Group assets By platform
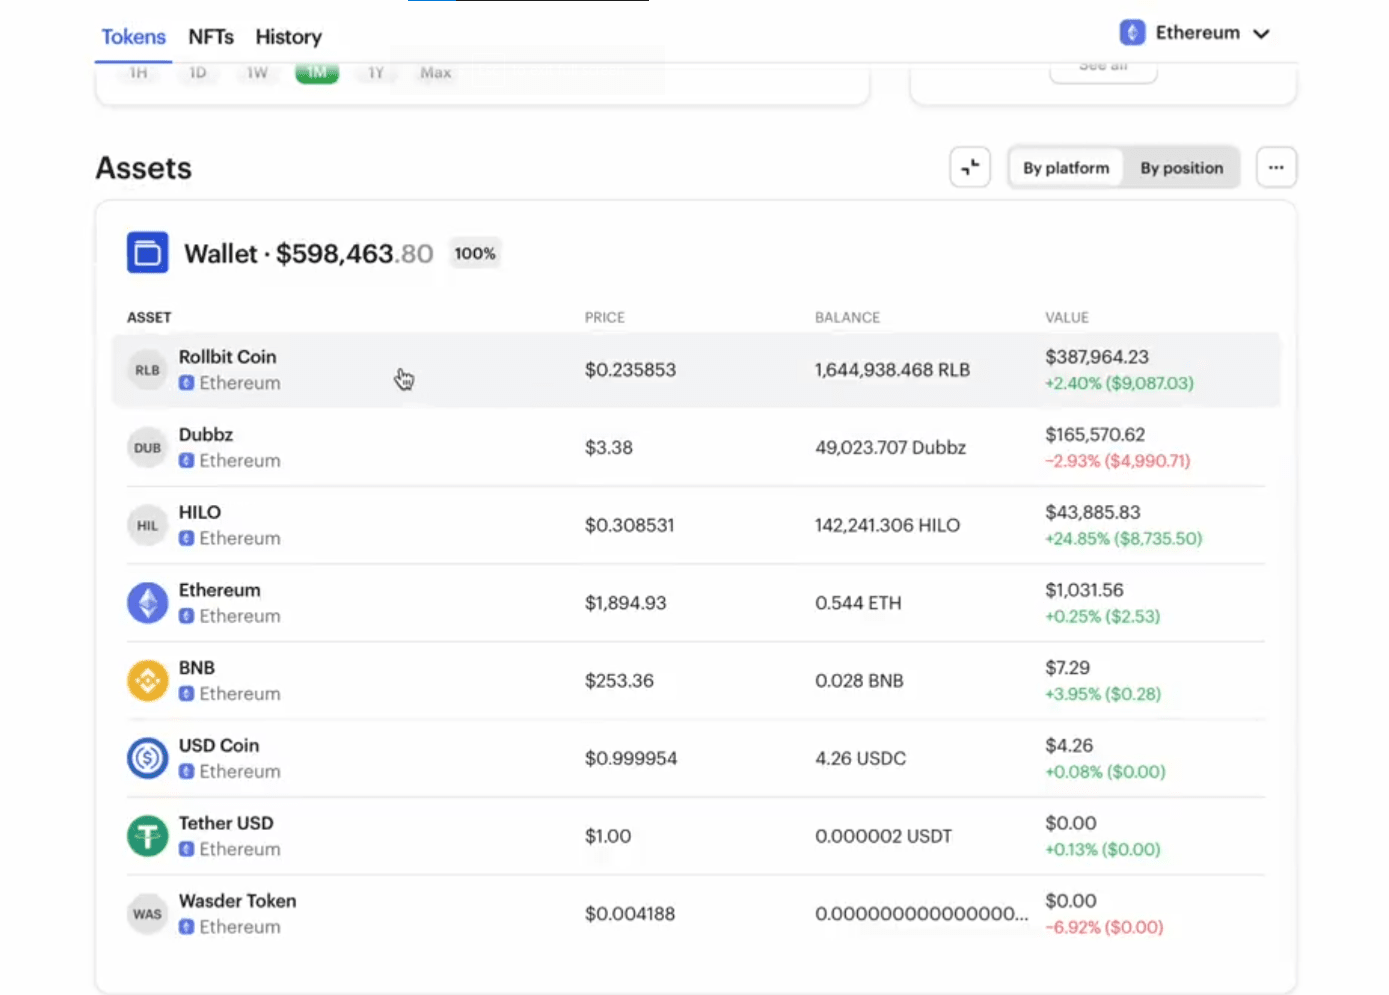Screen dimensions: 1389x995 (x=1066, y=168)
